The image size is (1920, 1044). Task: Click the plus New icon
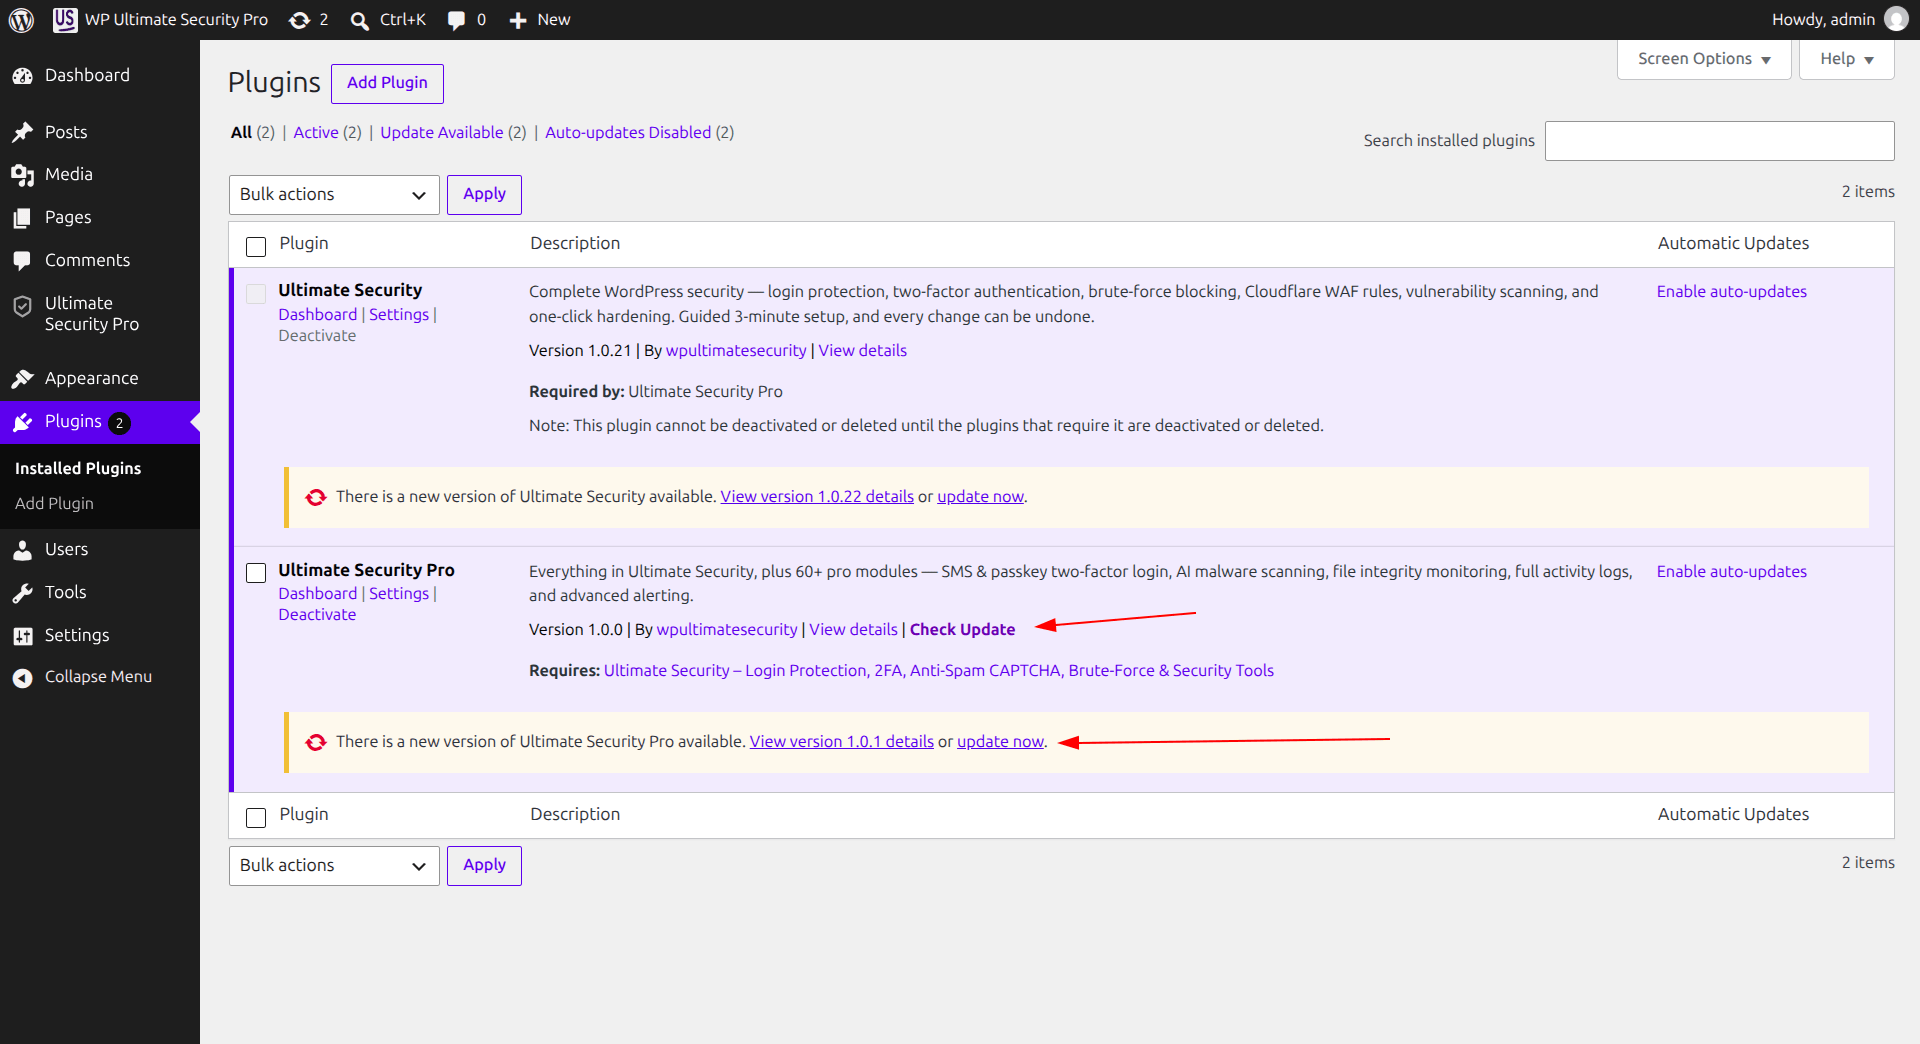(518, 20)
